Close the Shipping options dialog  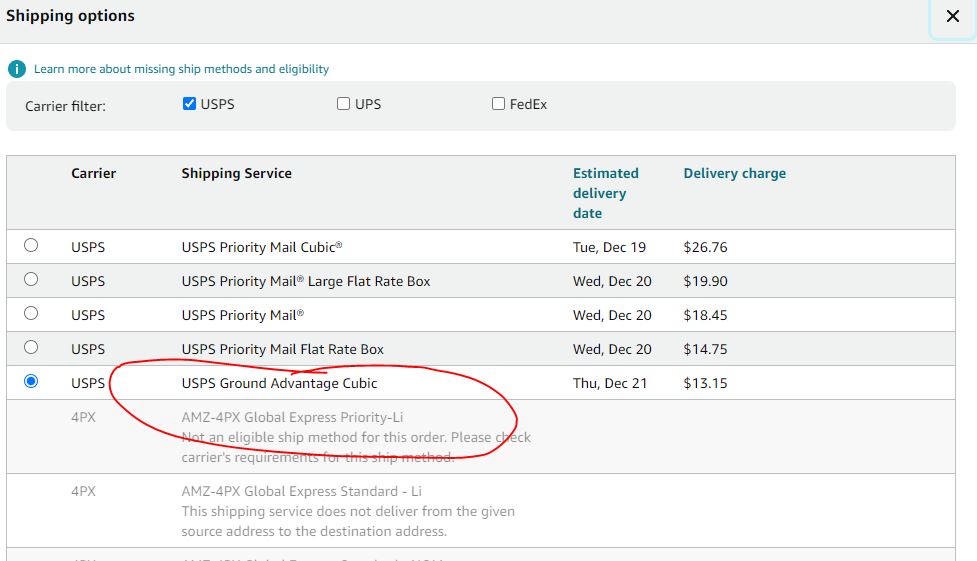953,16
